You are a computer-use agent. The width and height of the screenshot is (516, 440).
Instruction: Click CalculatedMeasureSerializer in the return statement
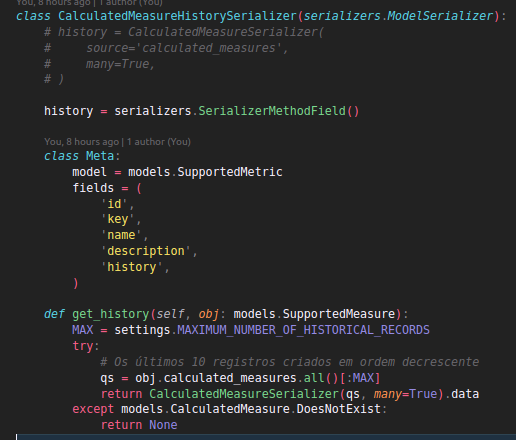244,394
